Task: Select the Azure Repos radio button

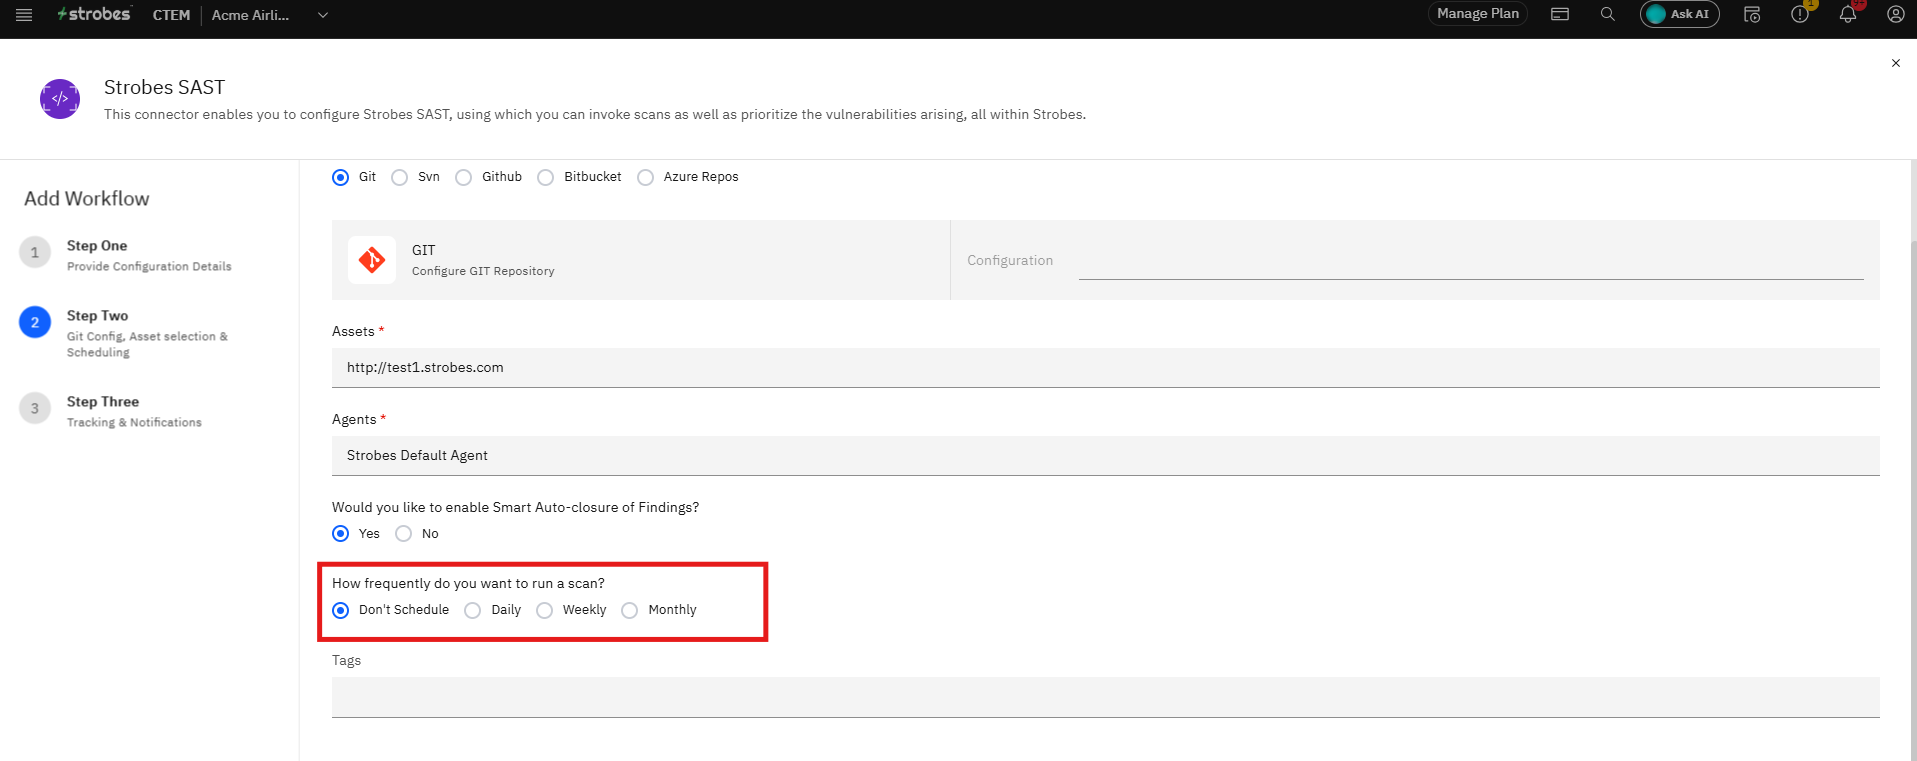Action: [x=646, y=177]
